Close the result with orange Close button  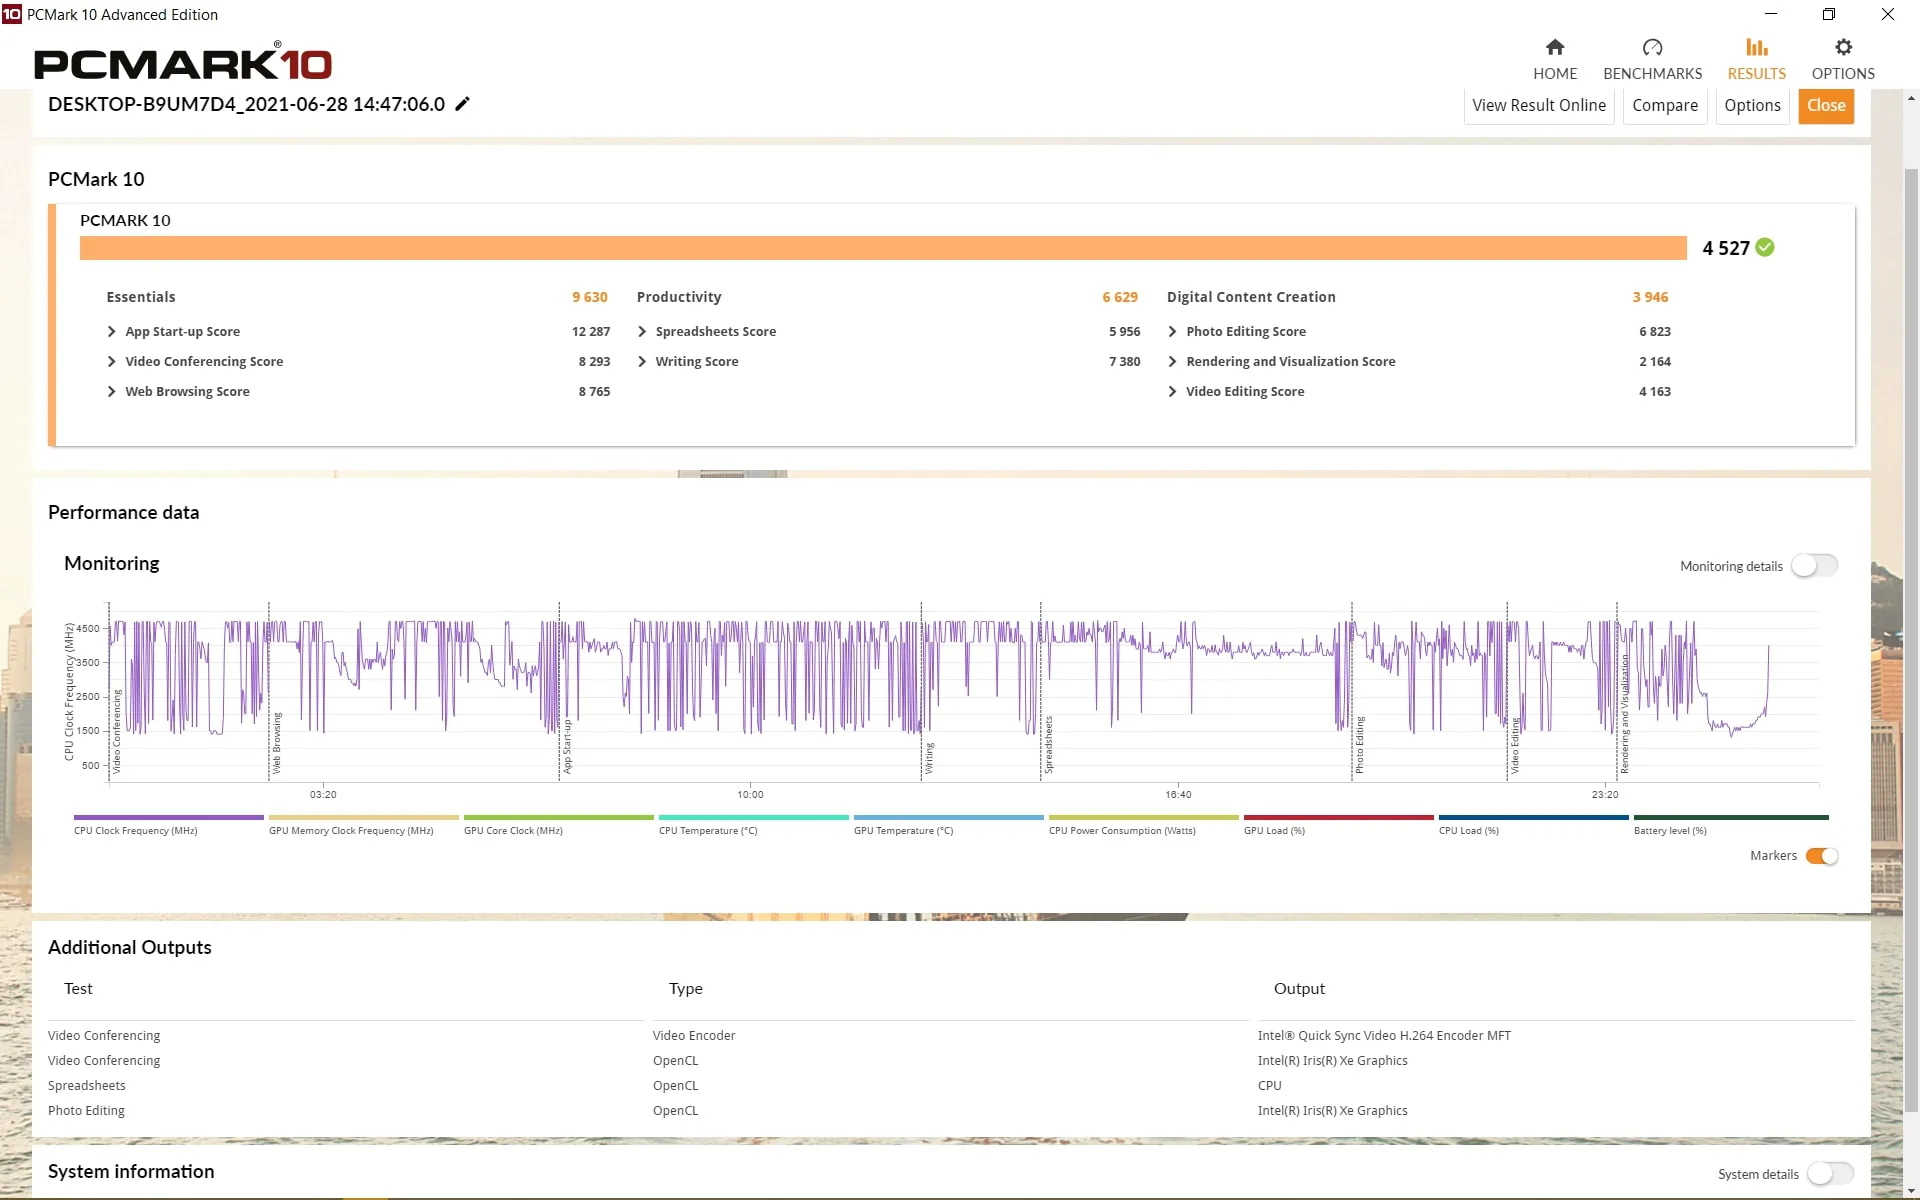[x=1826, y=105]
